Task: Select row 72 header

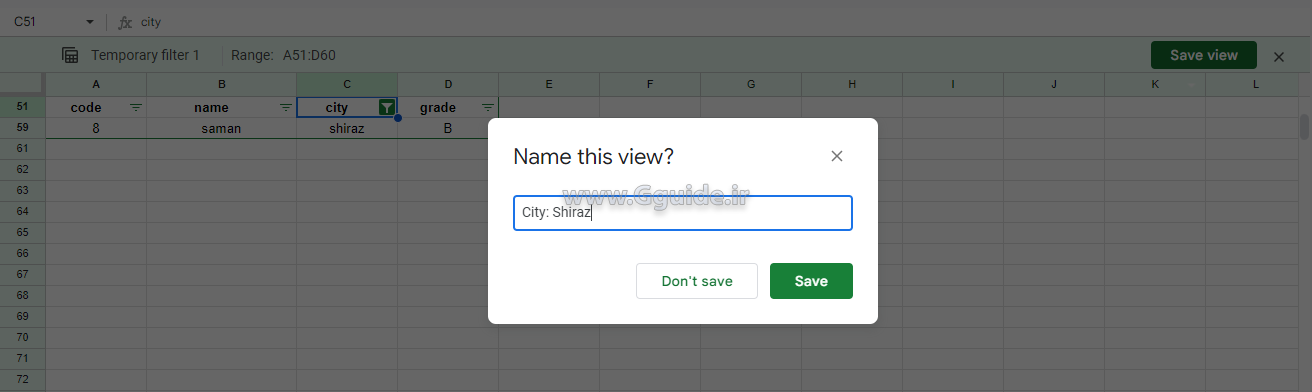Action: point(23,379)
